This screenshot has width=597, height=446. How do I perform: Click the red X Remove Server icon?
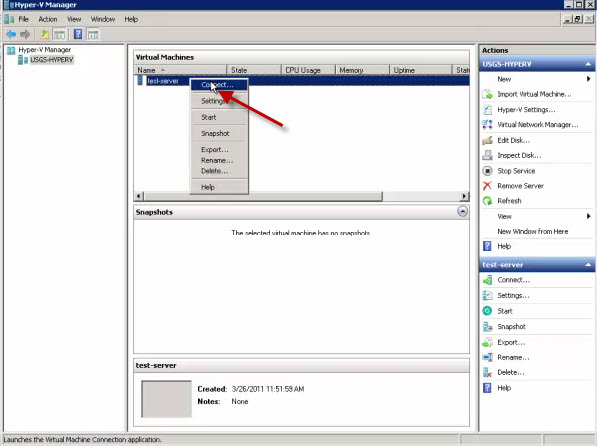click(x=487, y=186)
